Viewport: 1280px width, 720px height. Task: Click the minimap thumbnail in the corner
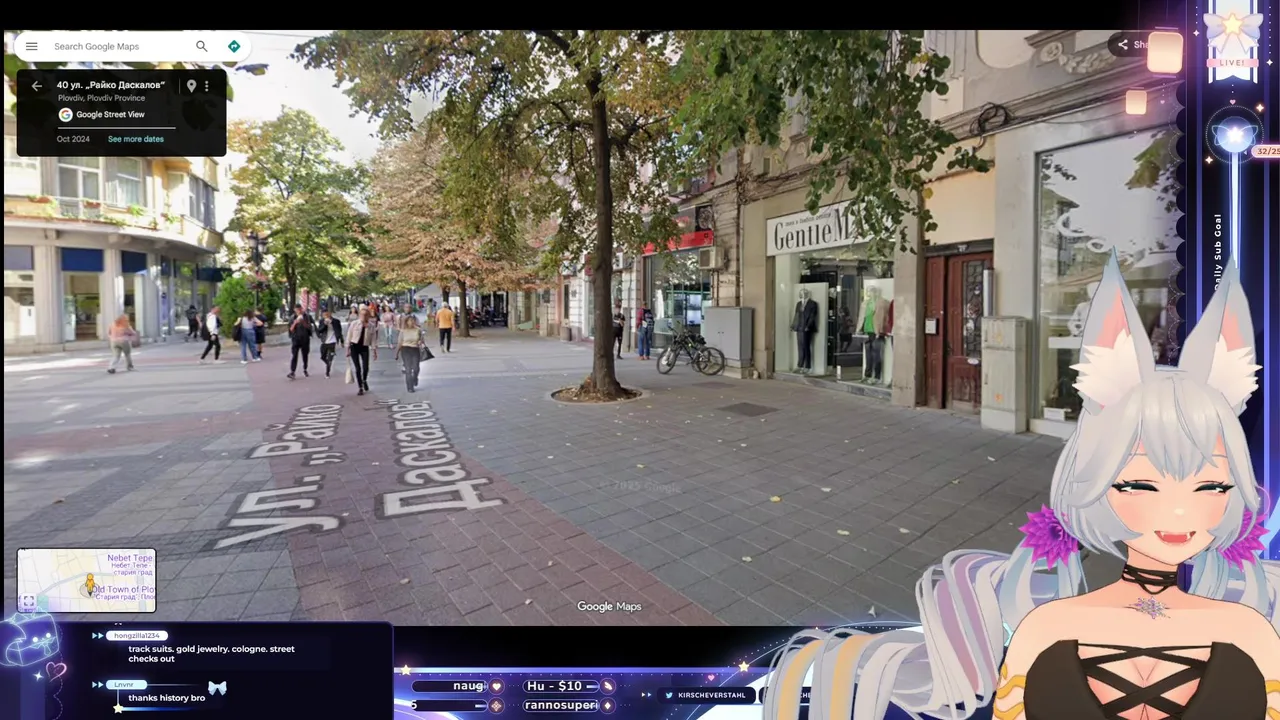(86, 580)
